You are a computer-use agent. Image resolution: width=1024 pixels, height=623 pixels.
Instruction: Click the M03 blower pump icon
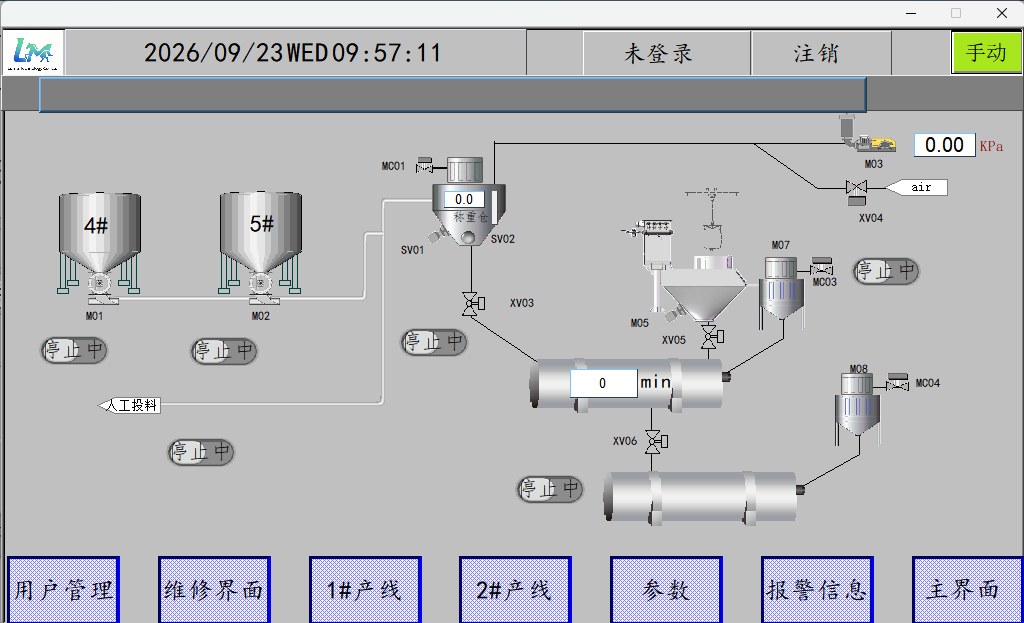click(875, 144)
